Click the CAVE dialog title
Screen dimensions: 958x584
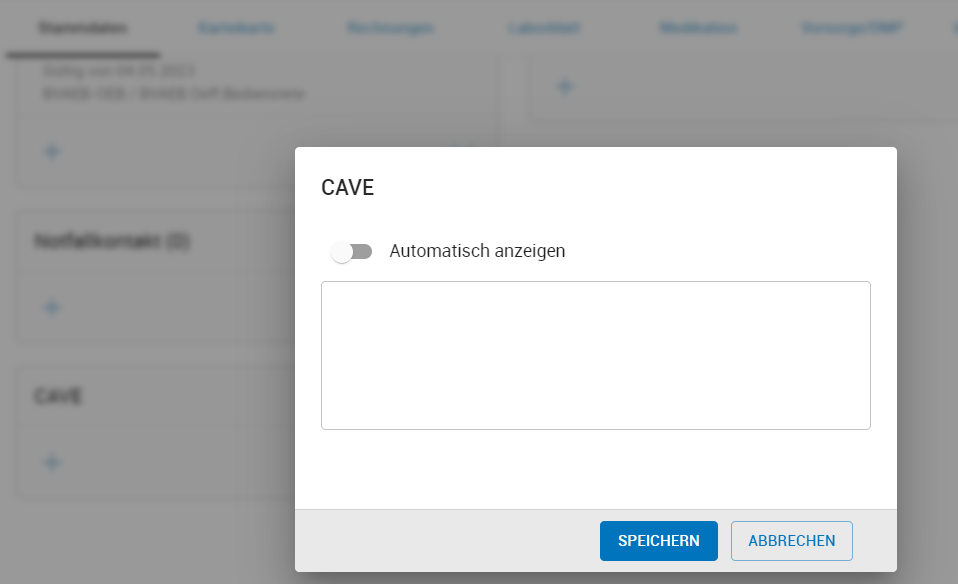coord(347,187)
